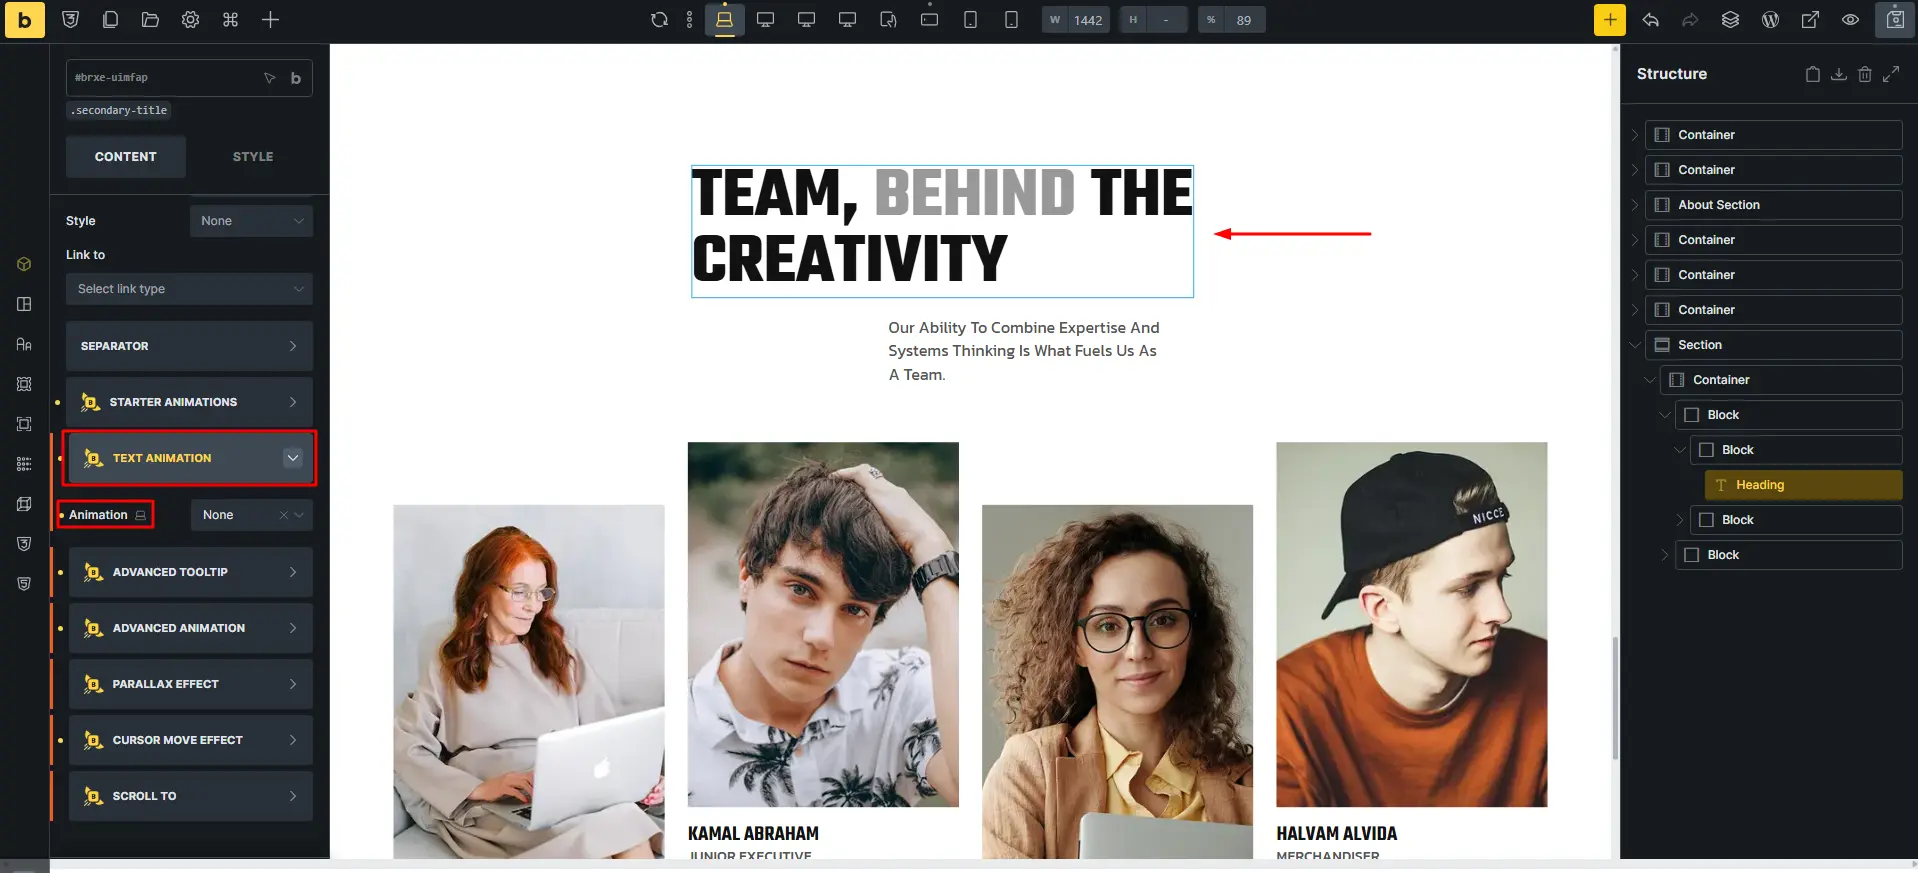Click the Bricks logo in the top-left corner
The image size is (1918, 873).
coord(24,20)
